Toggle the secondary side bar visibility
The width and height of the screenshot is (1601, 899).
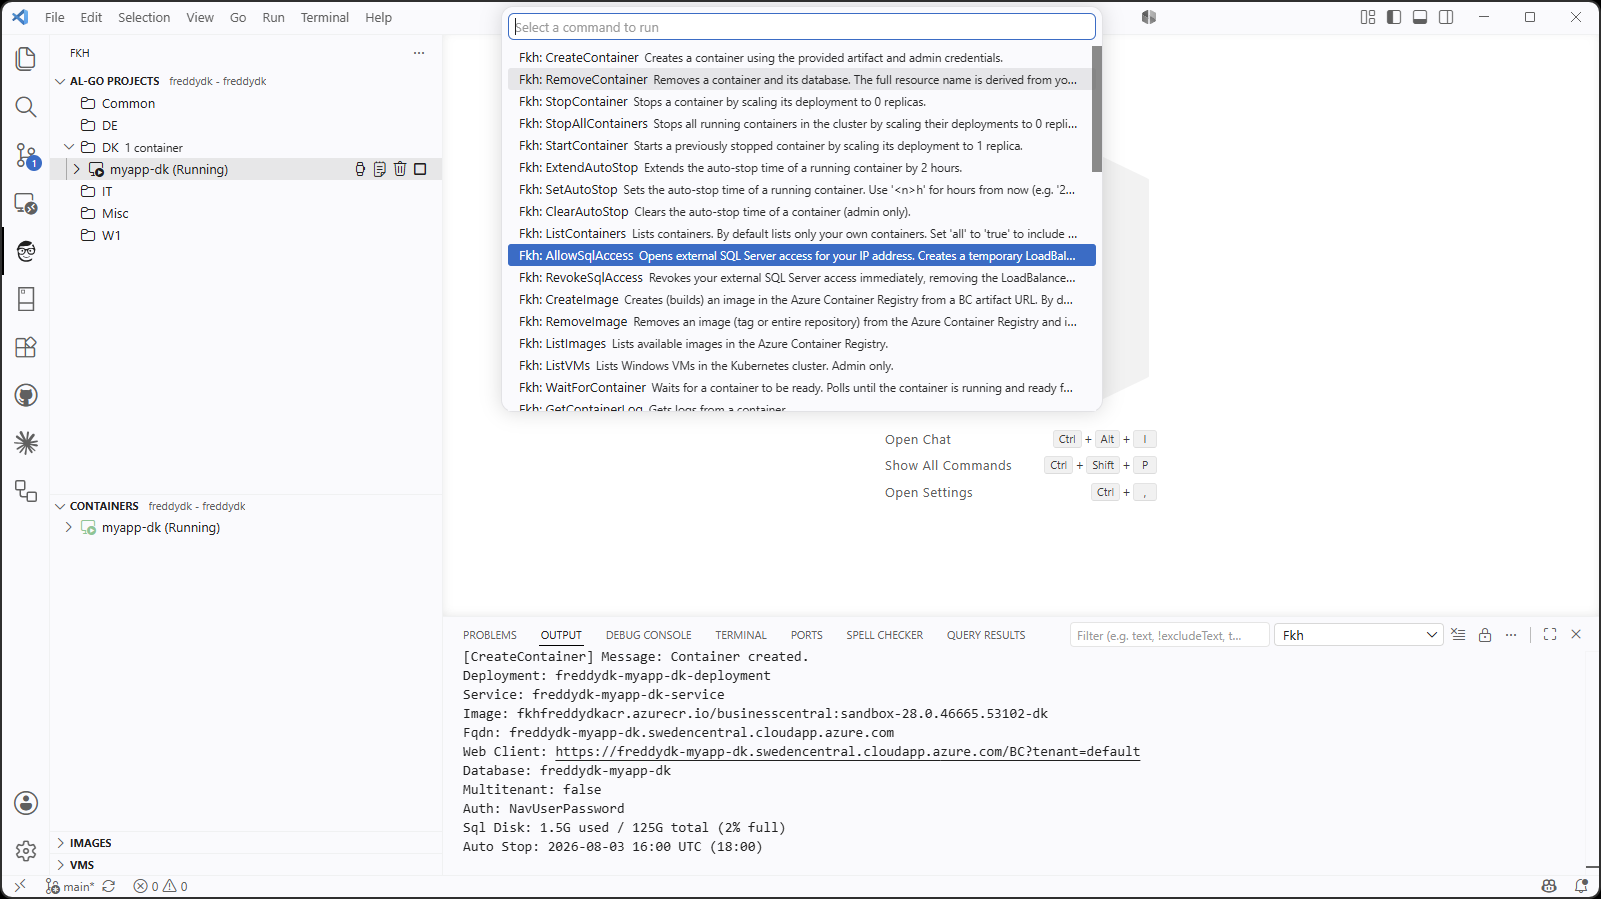coord(1446,17)
